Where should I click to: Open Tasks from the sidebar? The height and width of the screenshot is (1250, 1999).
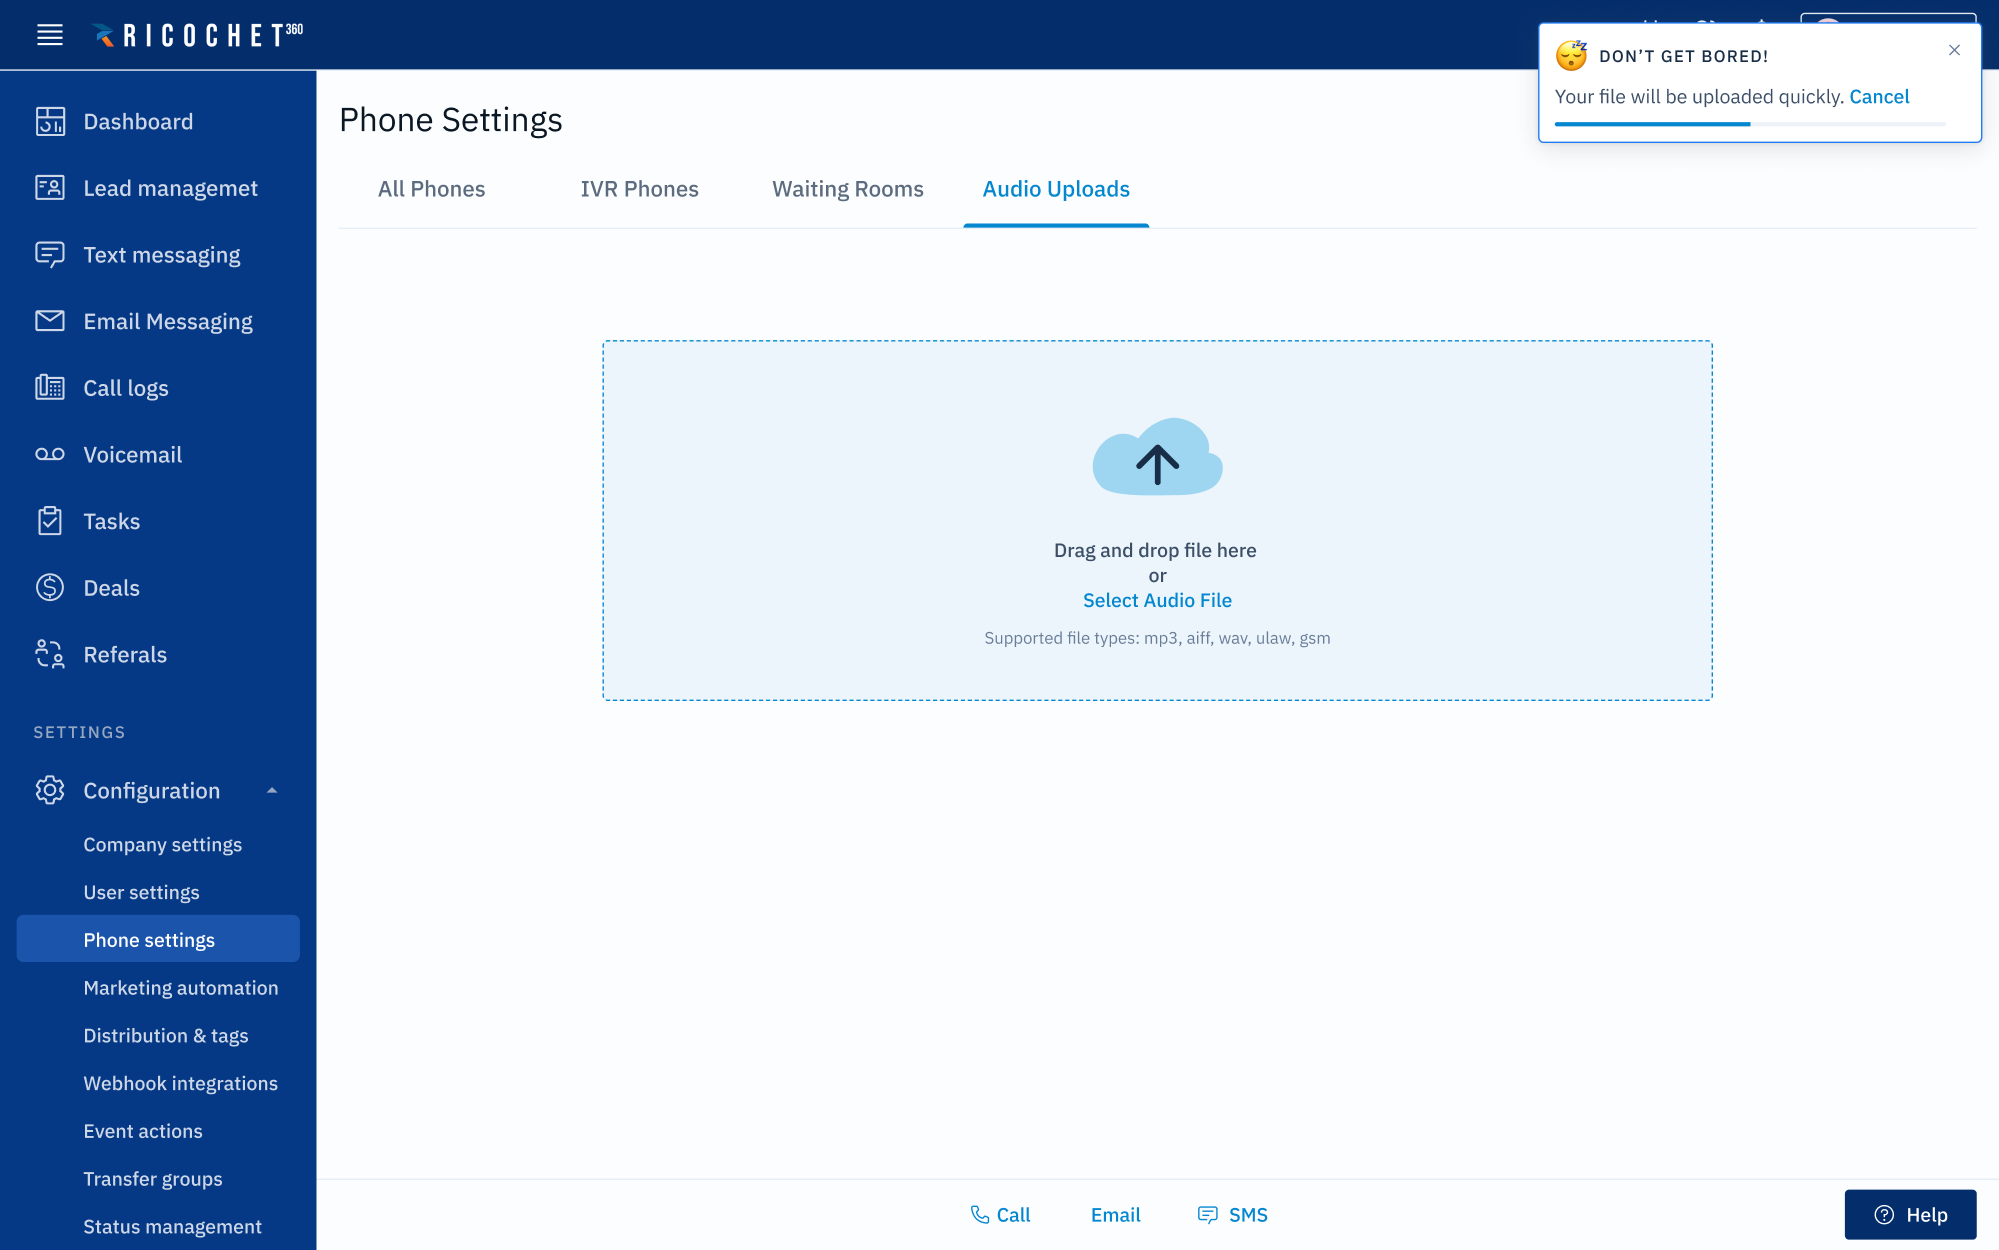tap(110, 521)
